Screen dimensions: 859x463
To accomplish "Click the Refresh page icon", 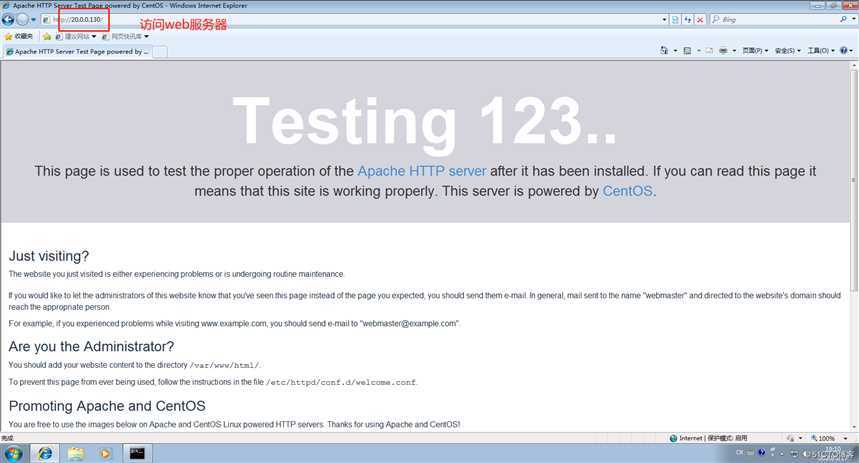I will click(688, 20).
